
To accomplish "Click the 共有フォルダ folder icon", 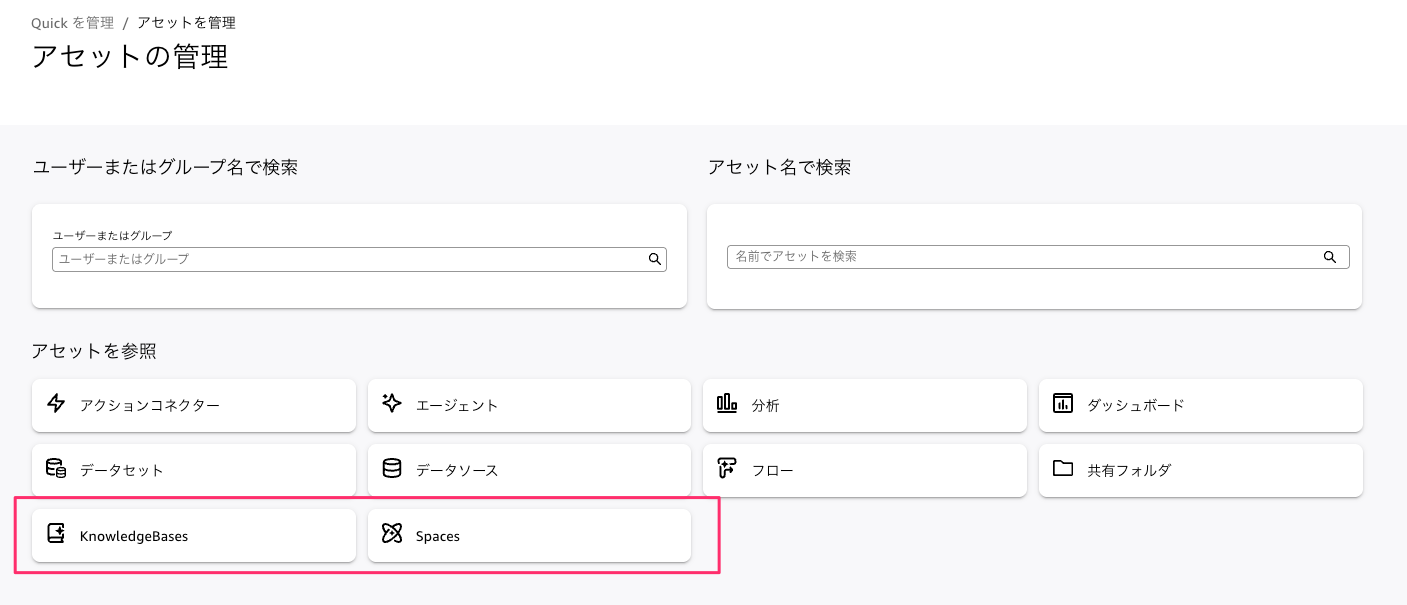I will point(1063,468).
